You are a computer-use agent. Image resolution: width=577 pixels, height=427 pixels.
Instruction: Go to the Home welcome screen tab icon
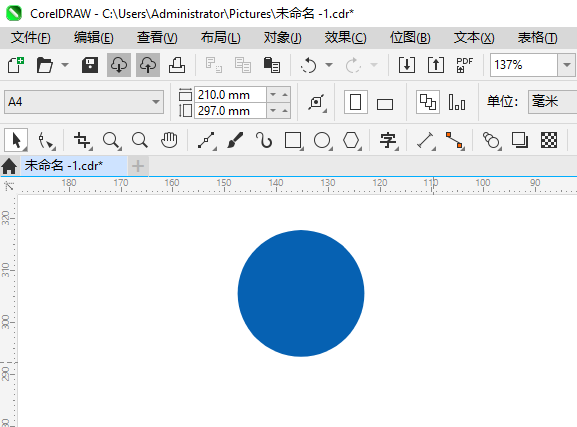[9, 166]
